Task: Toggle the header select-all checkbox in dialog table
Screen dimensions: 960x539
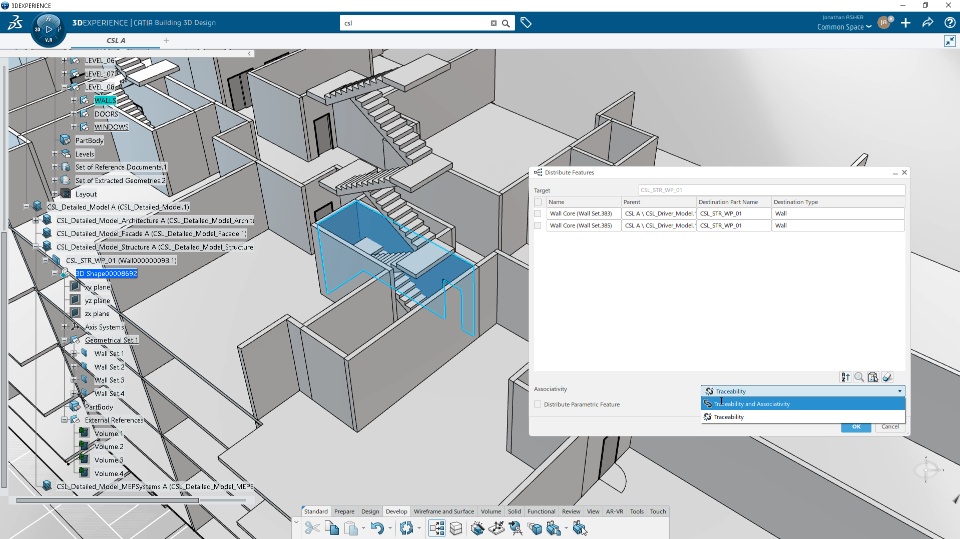Action: pos(538,202)
